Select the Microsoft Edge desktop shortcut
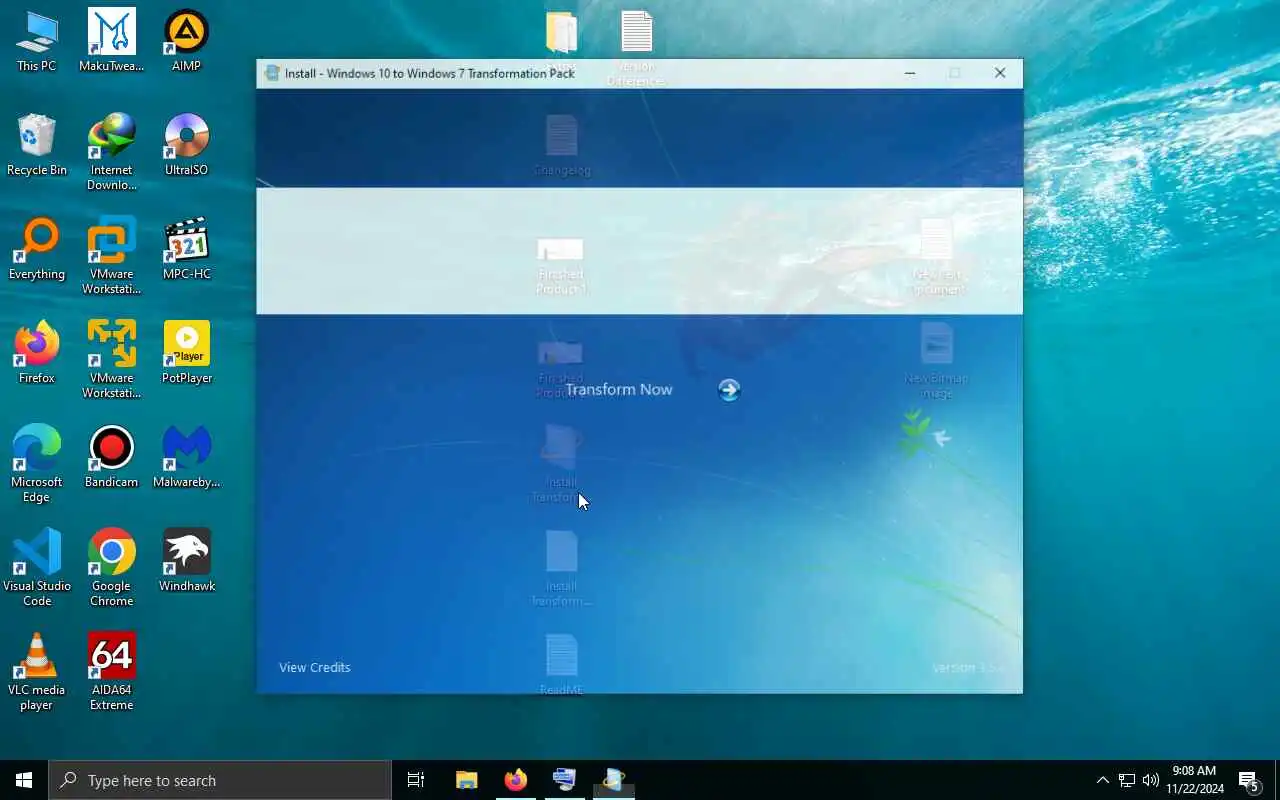The width and height of the screenshot is (1280, 800). tap(37, 464)
